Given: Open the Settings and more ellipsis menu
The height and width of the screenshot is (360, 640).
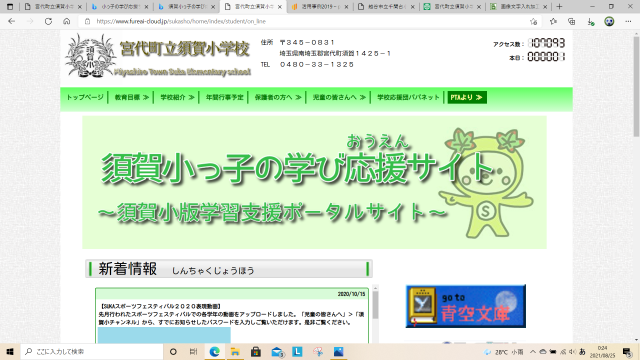Looking at the screenshot, I should point(628,22).
